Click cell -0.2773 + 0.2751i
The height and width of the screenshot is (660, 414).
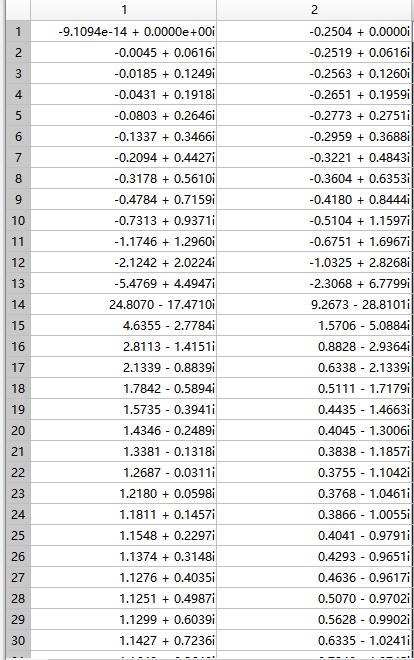tap(314, 115)
